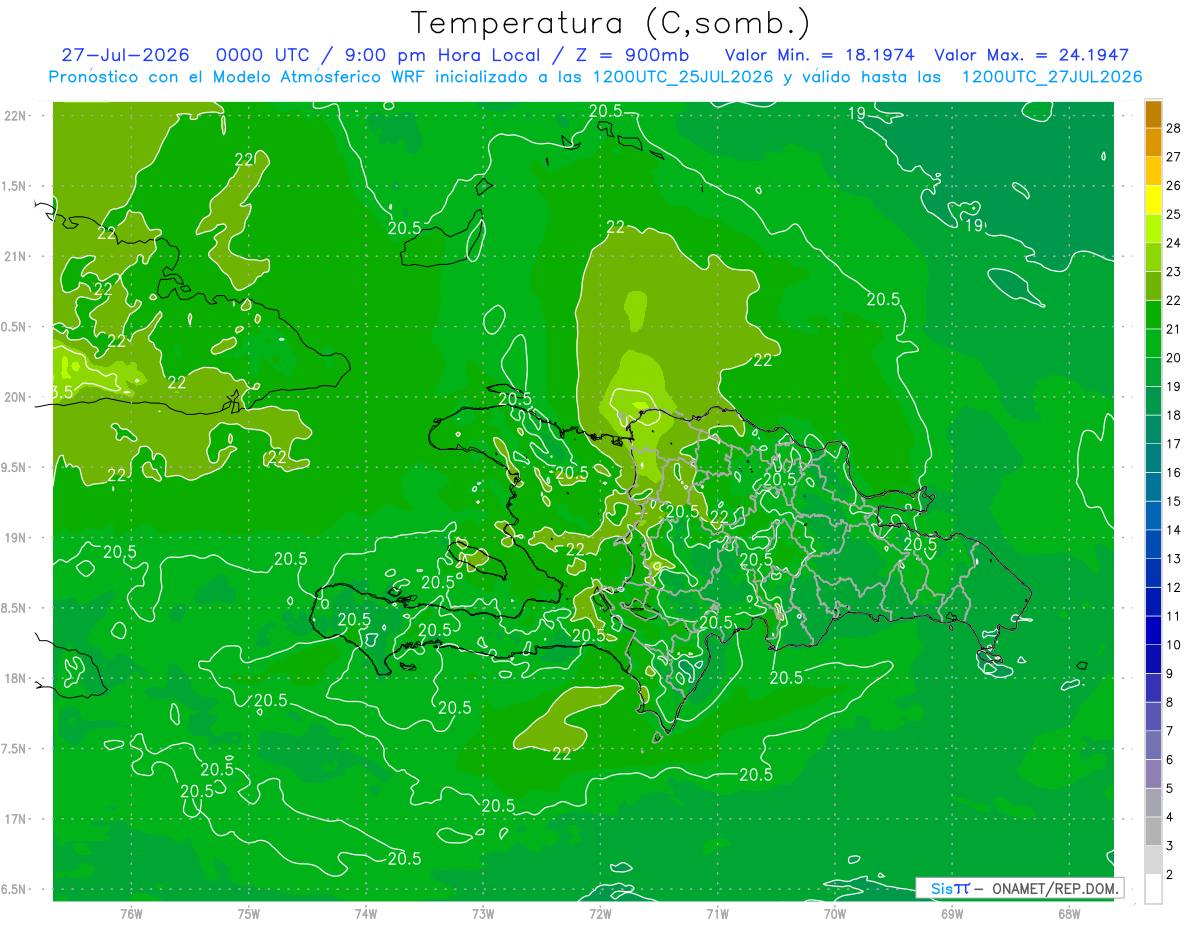Click the 'Valor Min. = 18.1974' readout
This screenshot has height=927, width=1200.
[x=819, y=55]
